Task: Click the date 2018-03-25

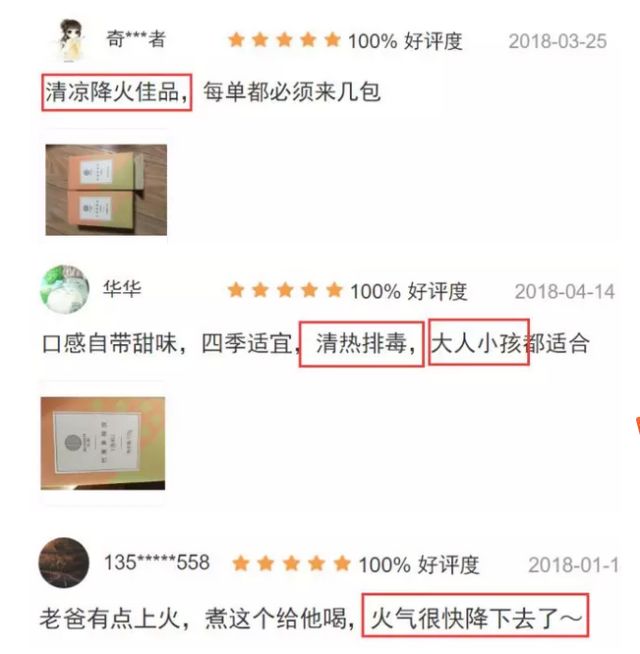Action: coord(557,41)
